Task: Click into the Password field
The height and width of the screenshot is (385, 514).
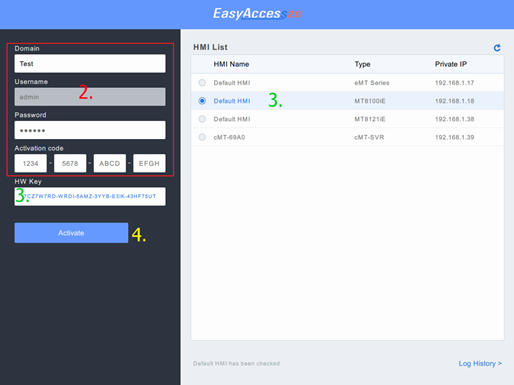Action: (90, 130)
